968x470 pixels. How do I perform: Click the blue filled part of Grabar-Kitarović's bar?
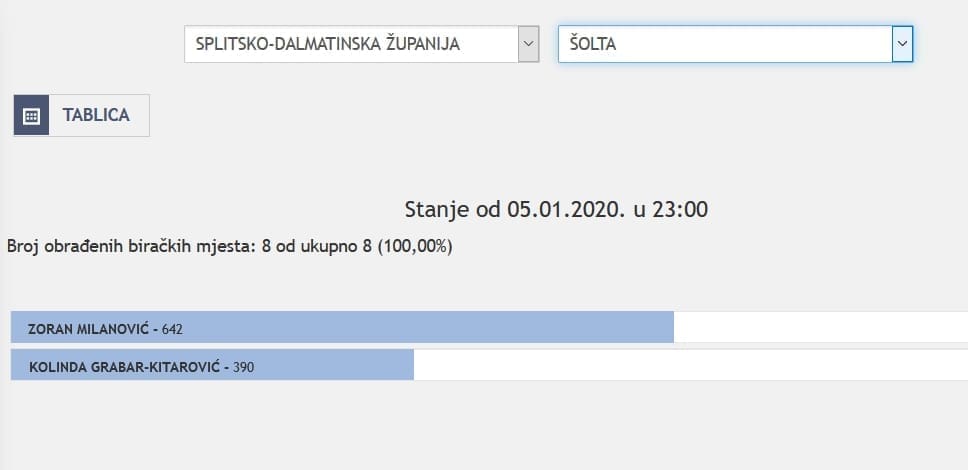pos(330,367)
